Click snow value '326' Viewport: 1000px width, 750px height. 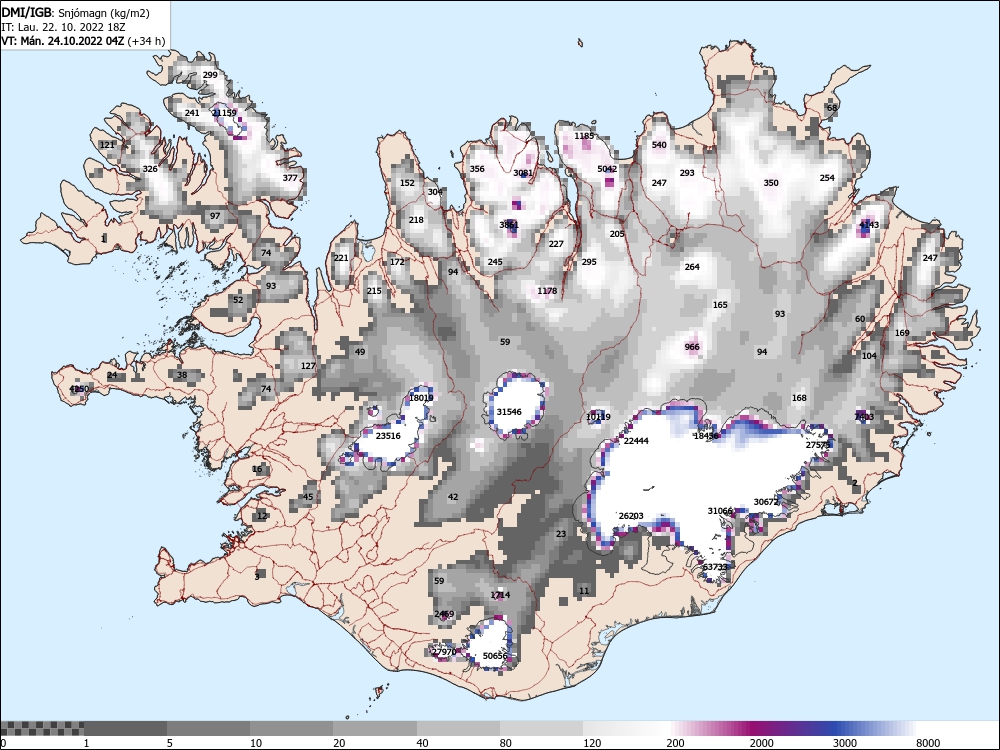(150, 169)
